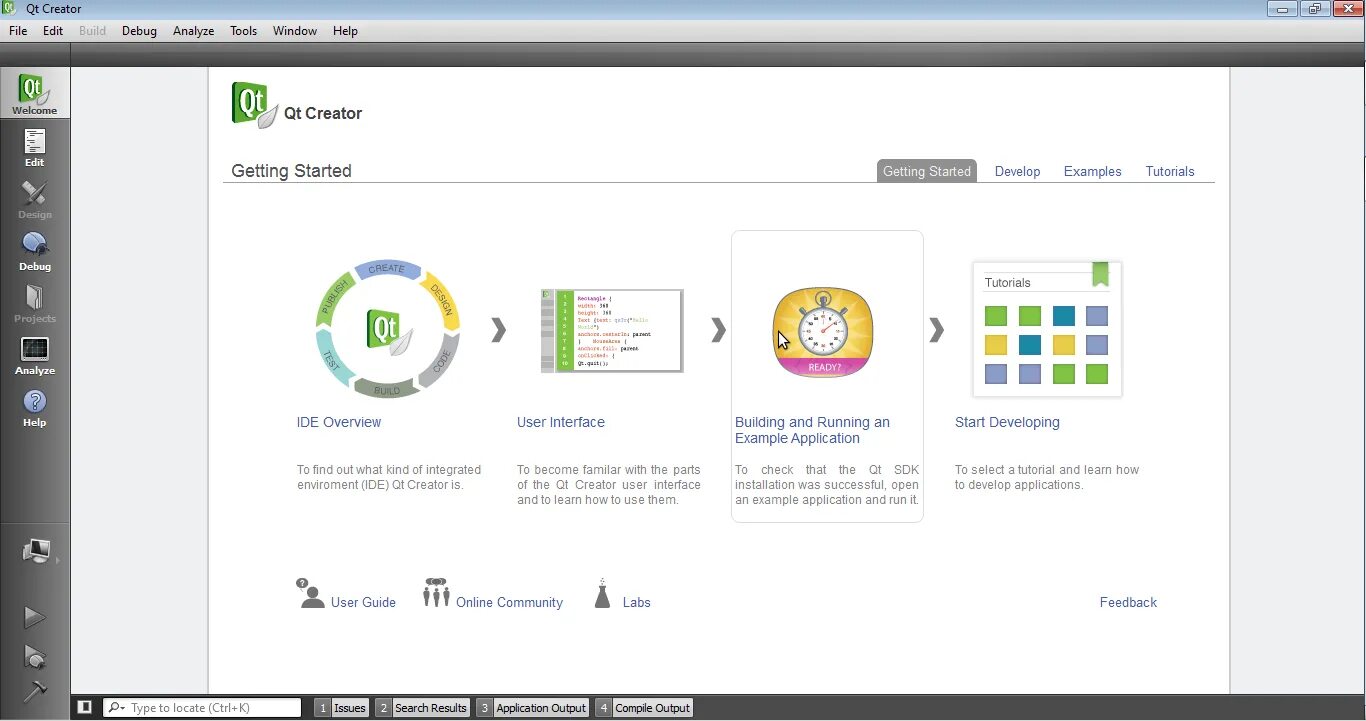This screenshot has height=721, width=1366.
Task: Click the Qt Creator title bar icon
Action: coord(10,9)
